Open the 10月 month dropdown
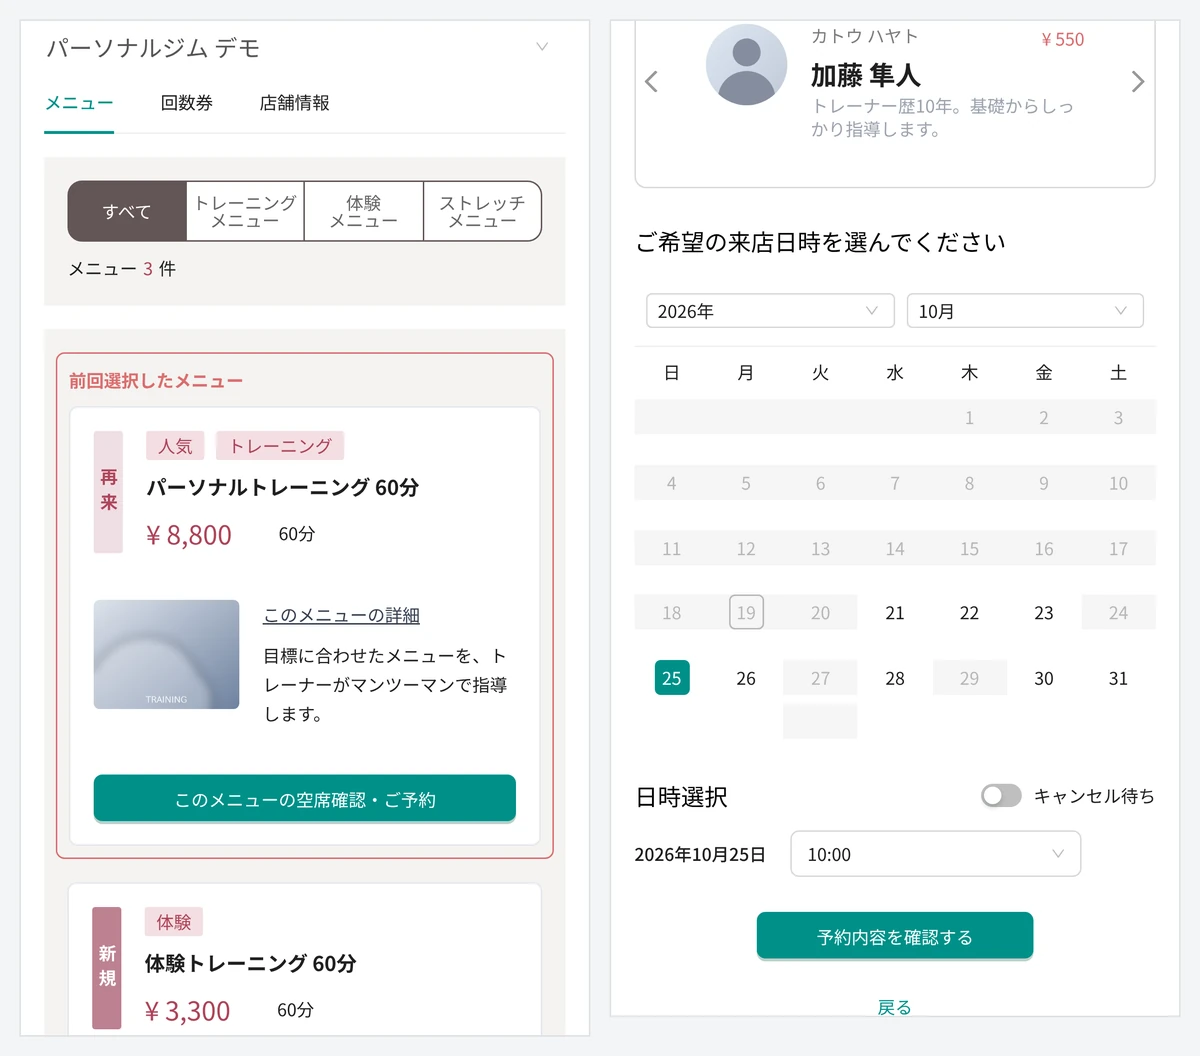Viewport: 1200px width, 1056px height. (1025, 311)
